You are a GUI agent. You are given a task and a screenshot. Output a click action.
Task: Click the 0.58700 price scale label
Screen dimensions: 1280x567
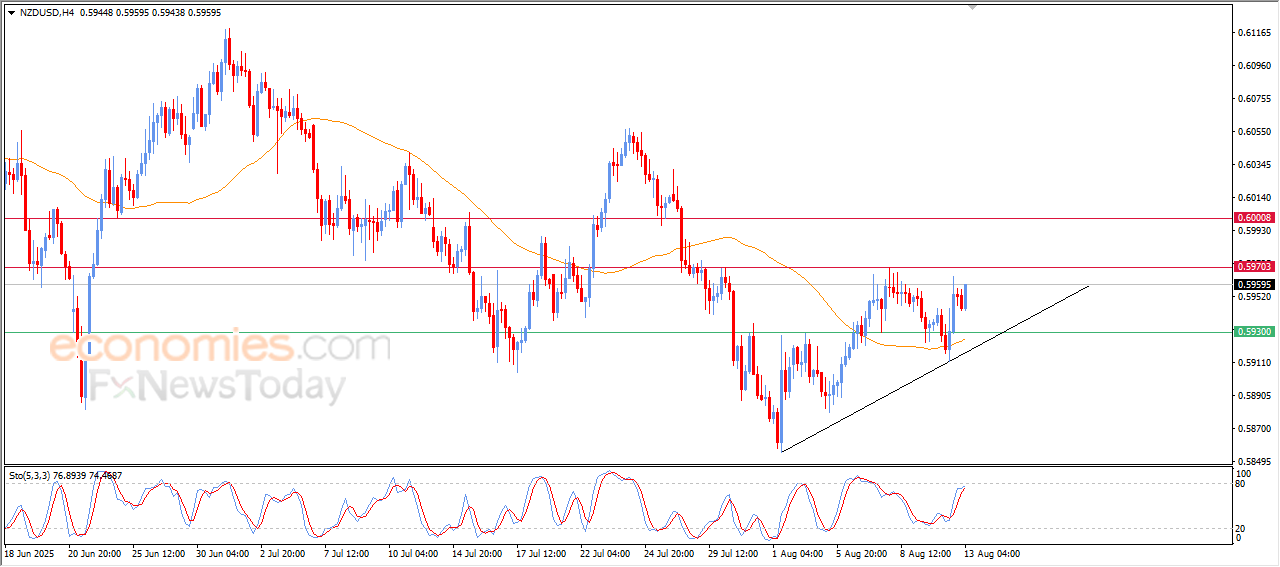(x=1254, y=429)
